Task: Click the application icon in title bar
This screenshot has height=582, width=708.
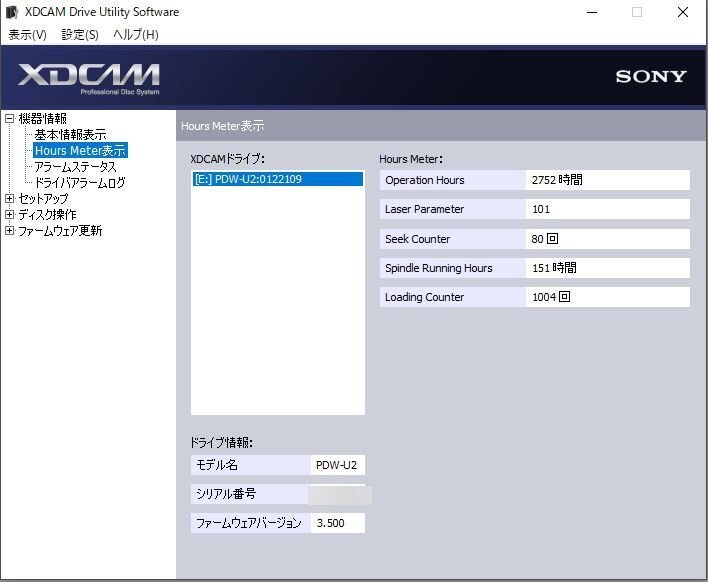Action: pos(12,12)
